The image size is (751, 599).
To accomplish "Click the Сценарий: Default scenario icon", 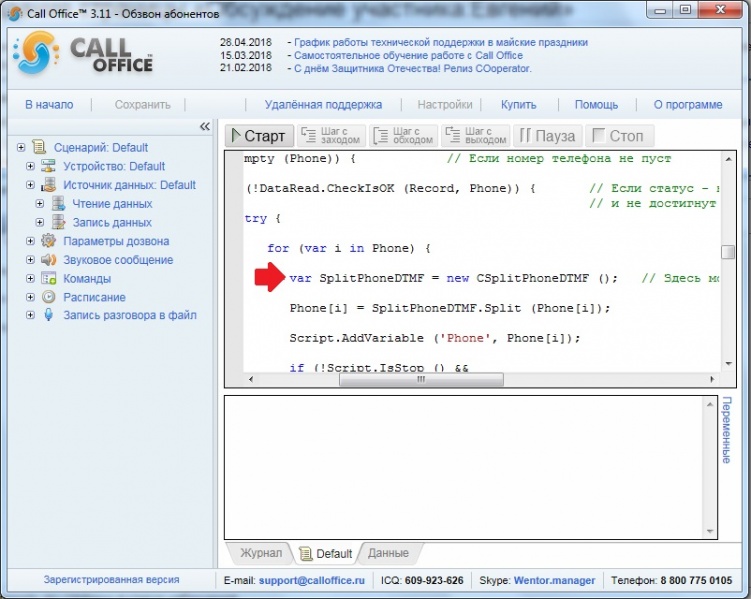I will pos(39,147).
